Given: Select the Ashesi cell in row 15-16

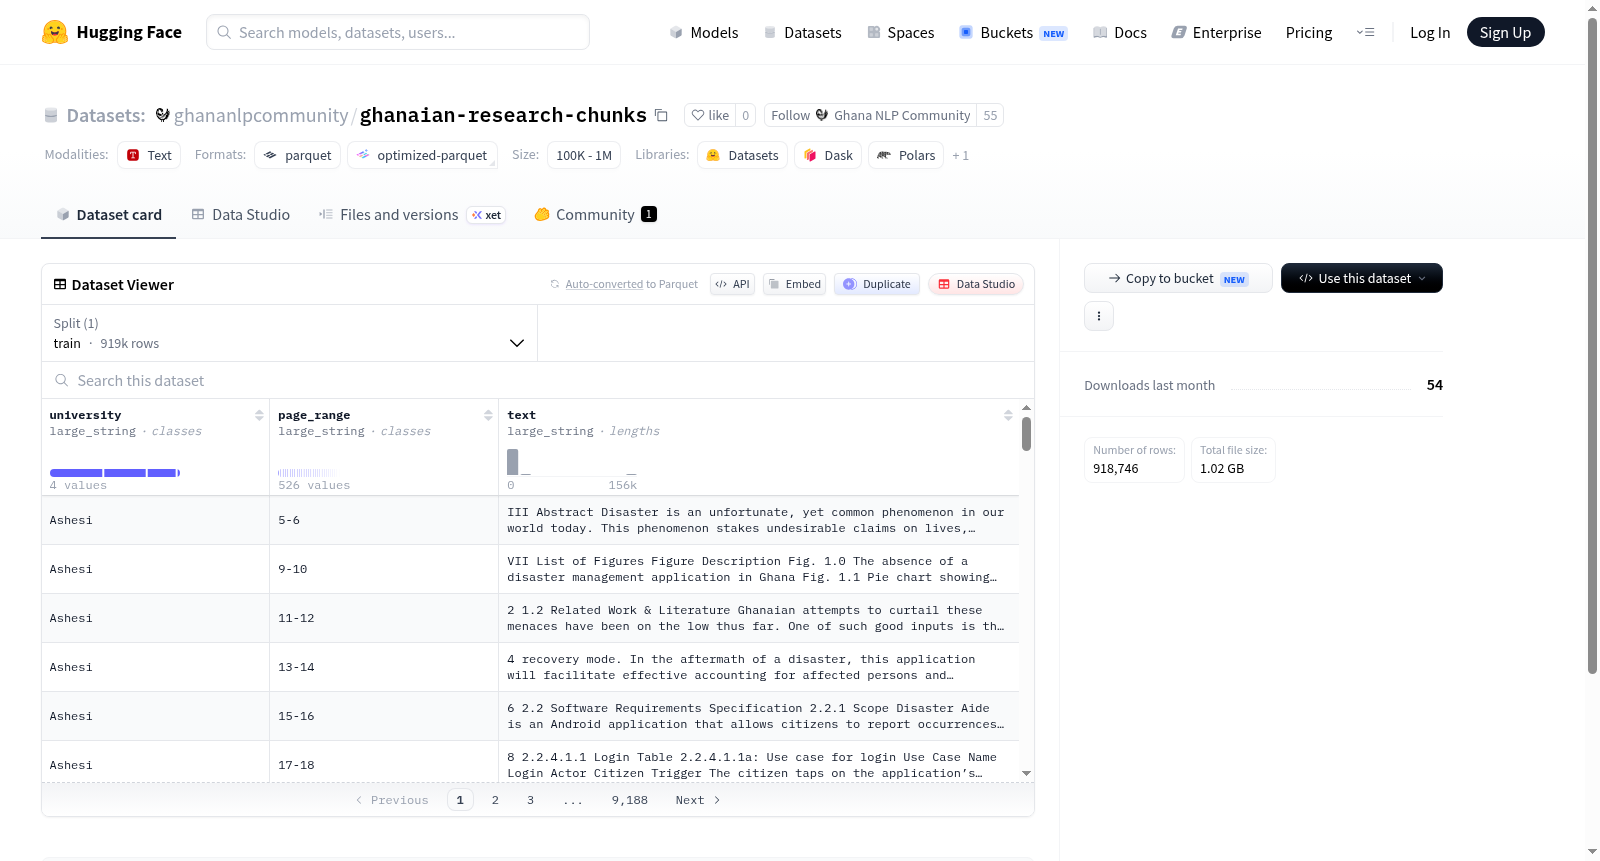Looking at the screenshot, I should [x=155, y=716].
